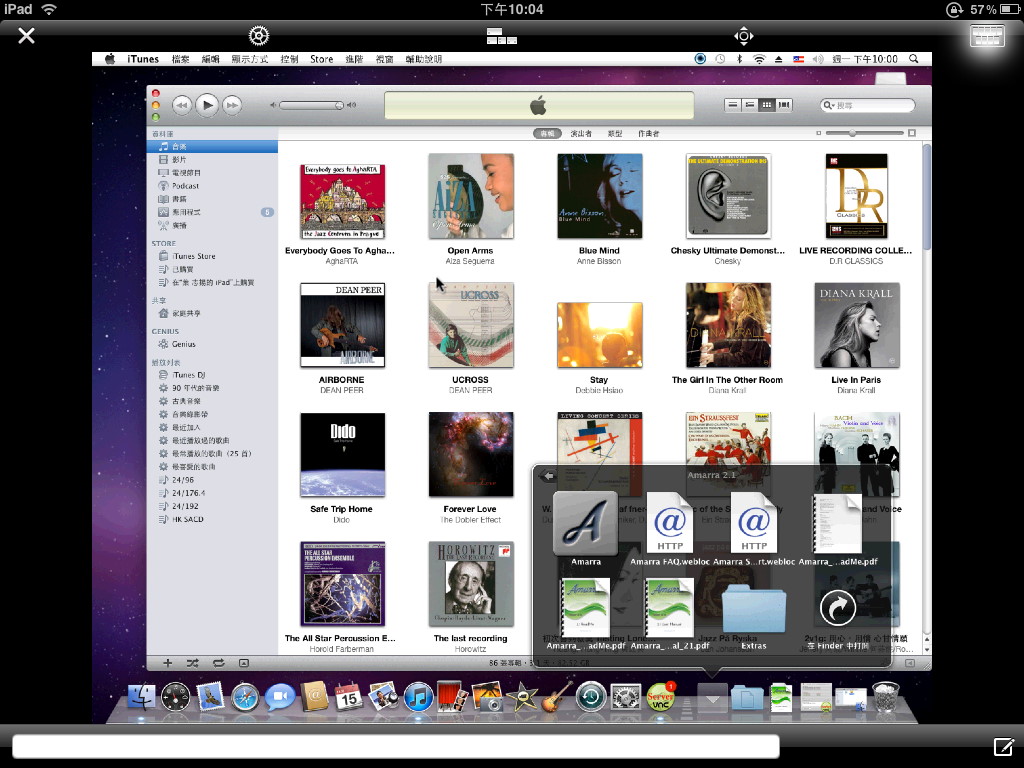Open the iTunes menu in menu bar

point(143,59)
